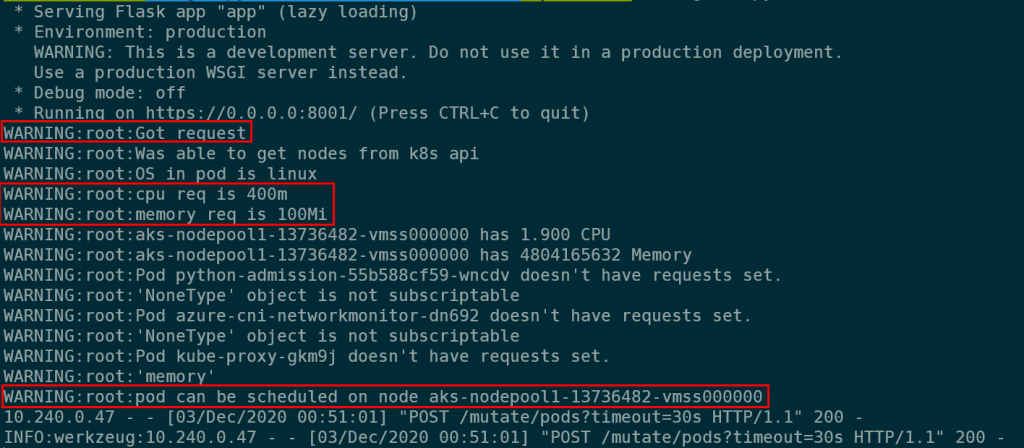Image resolution: width=1024 pixels, height=448 pixels.
Task: Click the 'Got request' warning line
Action: click(x=125, y=133)
